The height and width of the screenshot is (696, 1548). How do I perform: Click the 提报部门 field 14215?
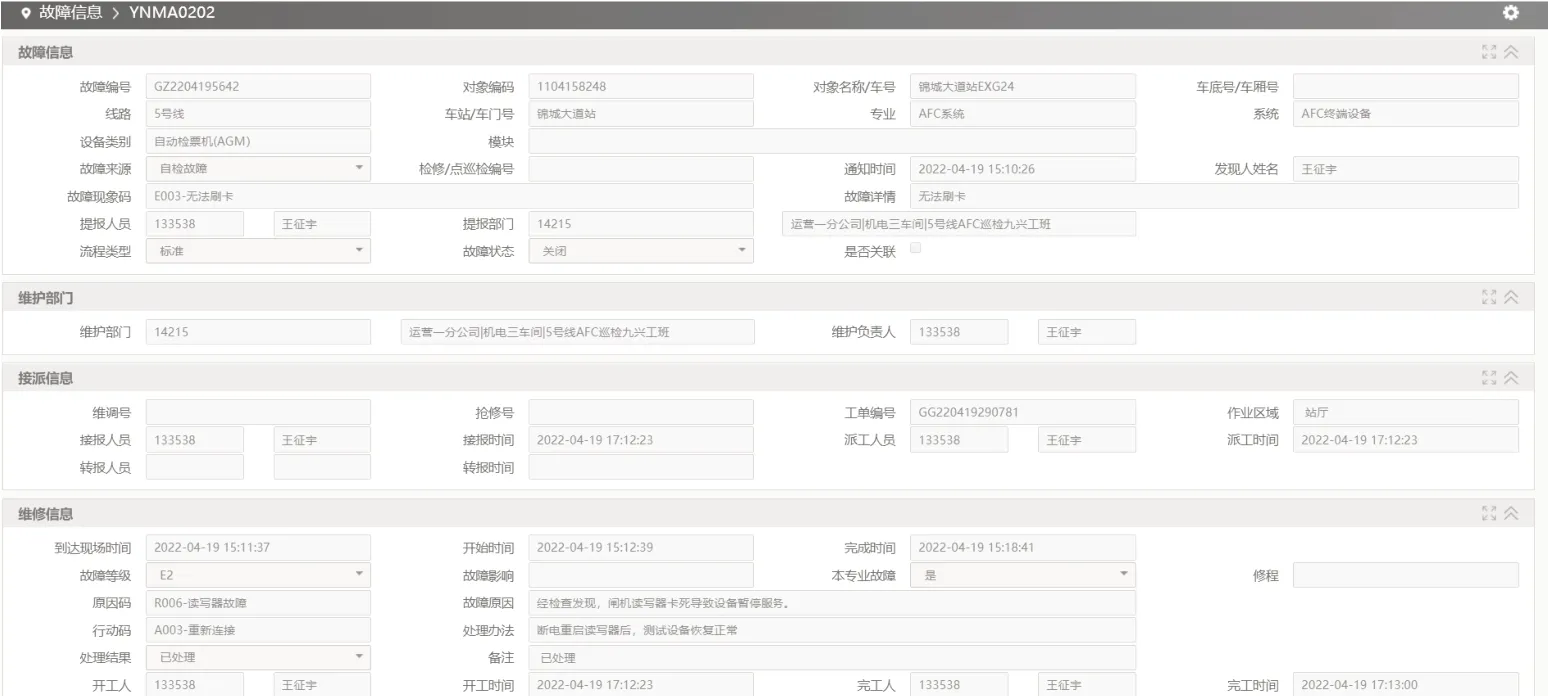point(641,224)
